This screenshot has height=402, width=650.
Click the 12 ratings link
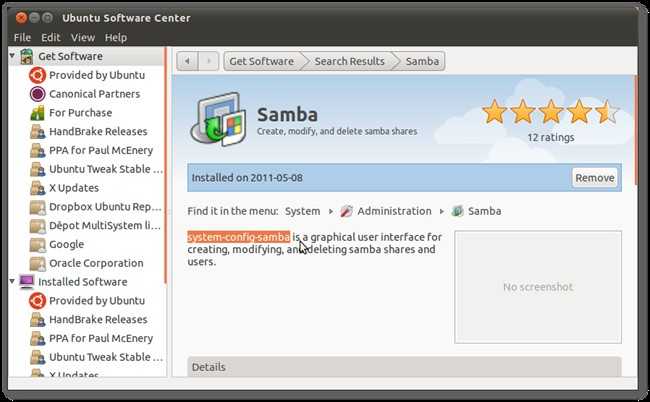pos(551,138)
